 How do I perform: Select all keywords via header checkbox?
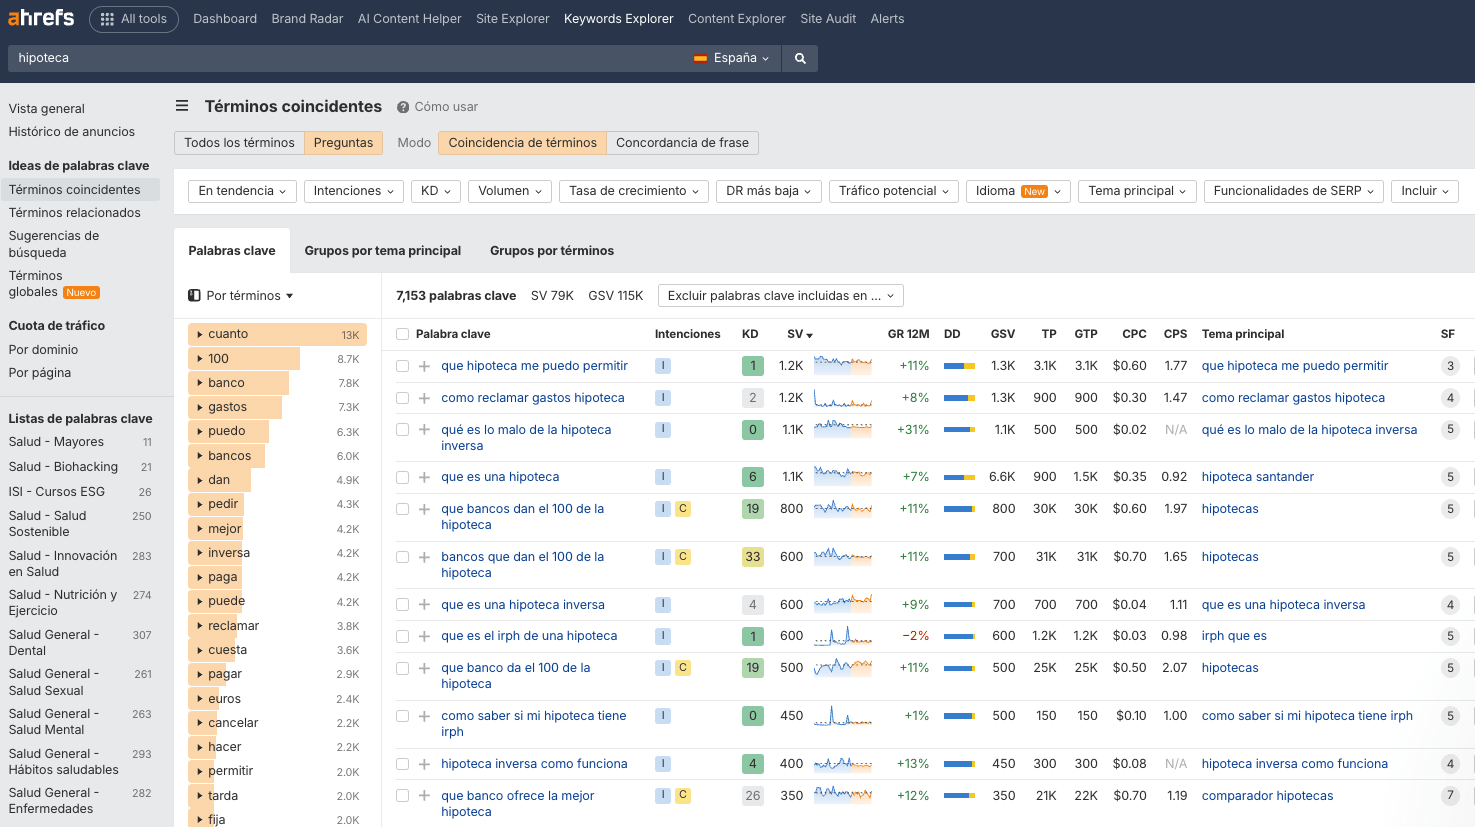coord(400,333)
